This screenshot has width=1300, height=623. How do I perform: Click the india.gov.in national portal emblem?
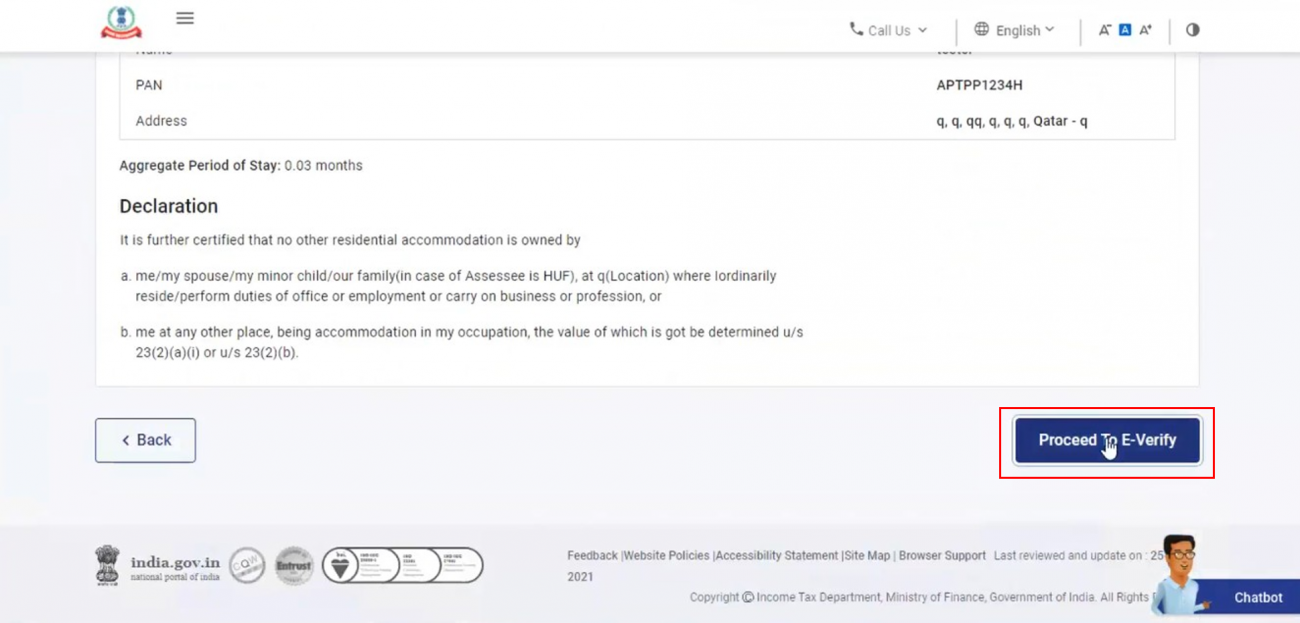(x=107, y=564)
